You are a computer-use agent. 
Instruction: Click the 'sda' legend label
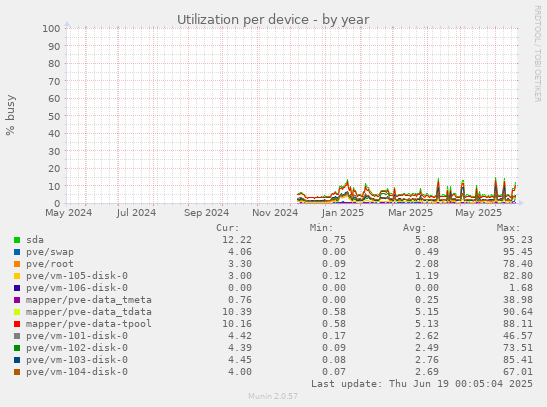(x=35, y=240)
